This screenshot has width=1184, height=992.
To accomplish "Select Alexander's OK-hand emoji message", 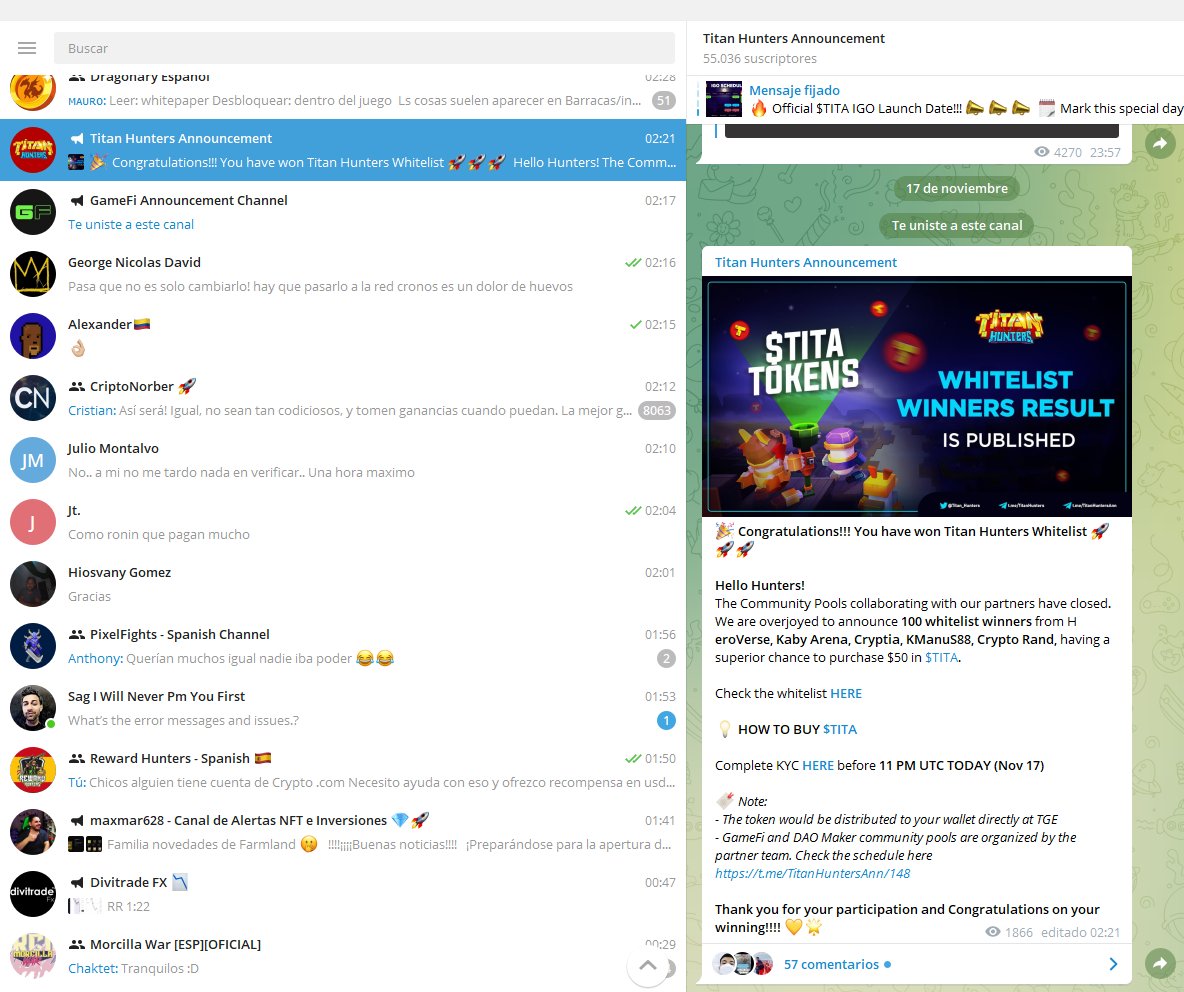I will point(78,348).
